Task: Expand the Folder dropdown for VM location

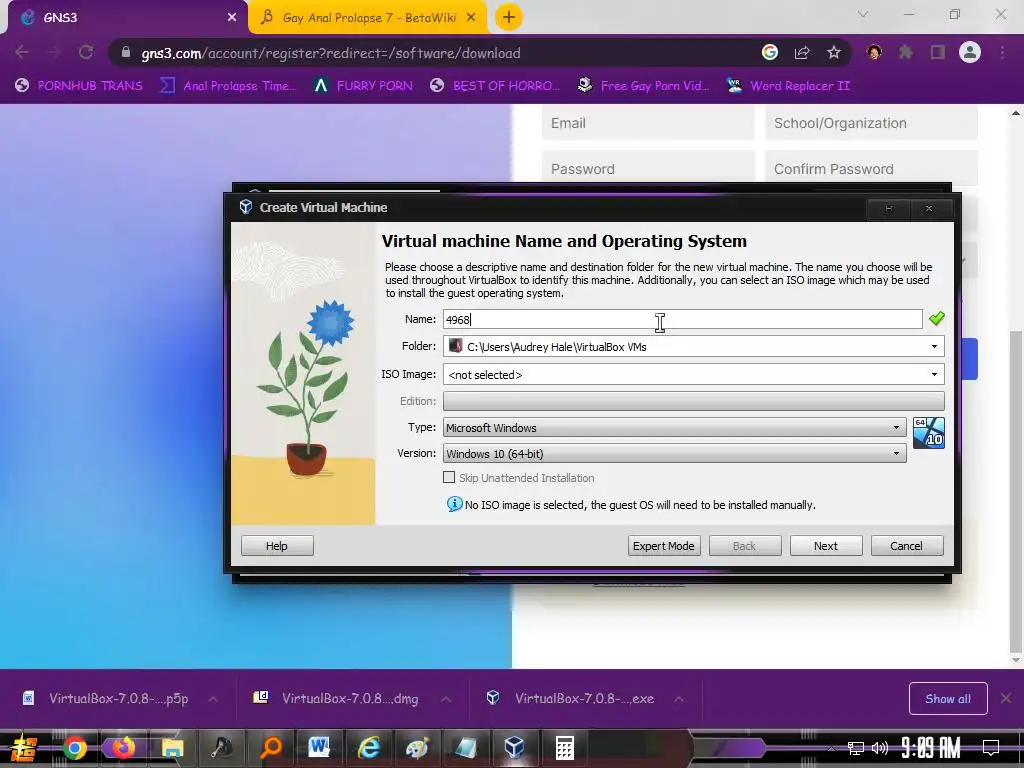Action: tap(935, 346)
